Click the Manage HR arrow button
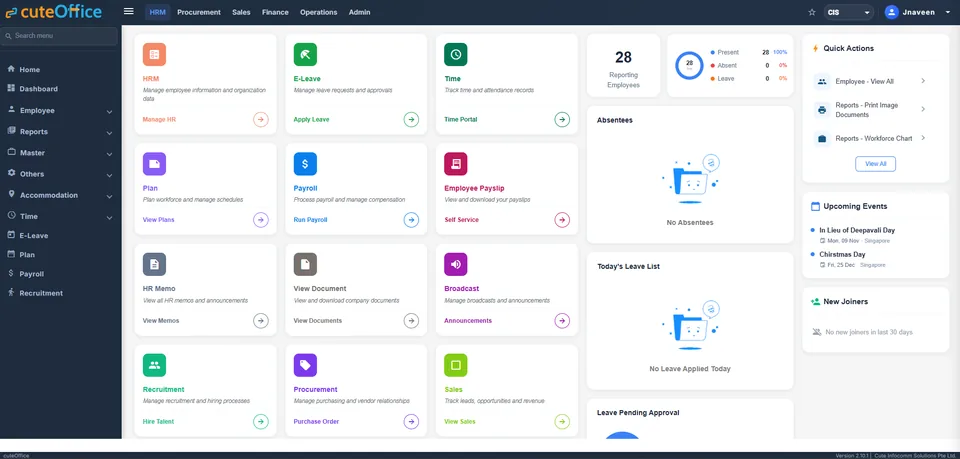This screenshot has height=459, width=960. (x=261, y=119)
